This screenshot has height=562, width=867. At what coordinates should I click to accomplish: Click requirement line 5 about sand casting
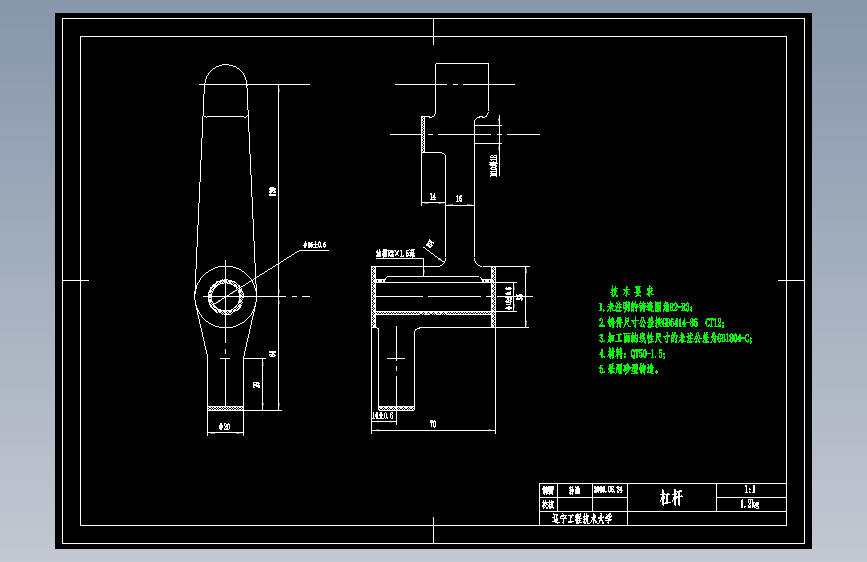(629, 369)
